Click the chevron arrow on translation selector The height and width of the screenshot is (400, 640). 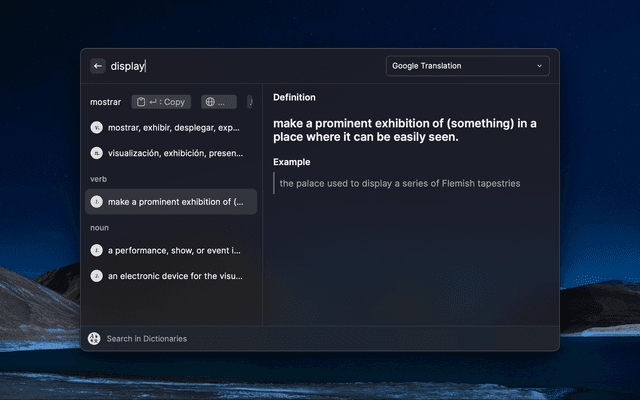pos(540,66)
